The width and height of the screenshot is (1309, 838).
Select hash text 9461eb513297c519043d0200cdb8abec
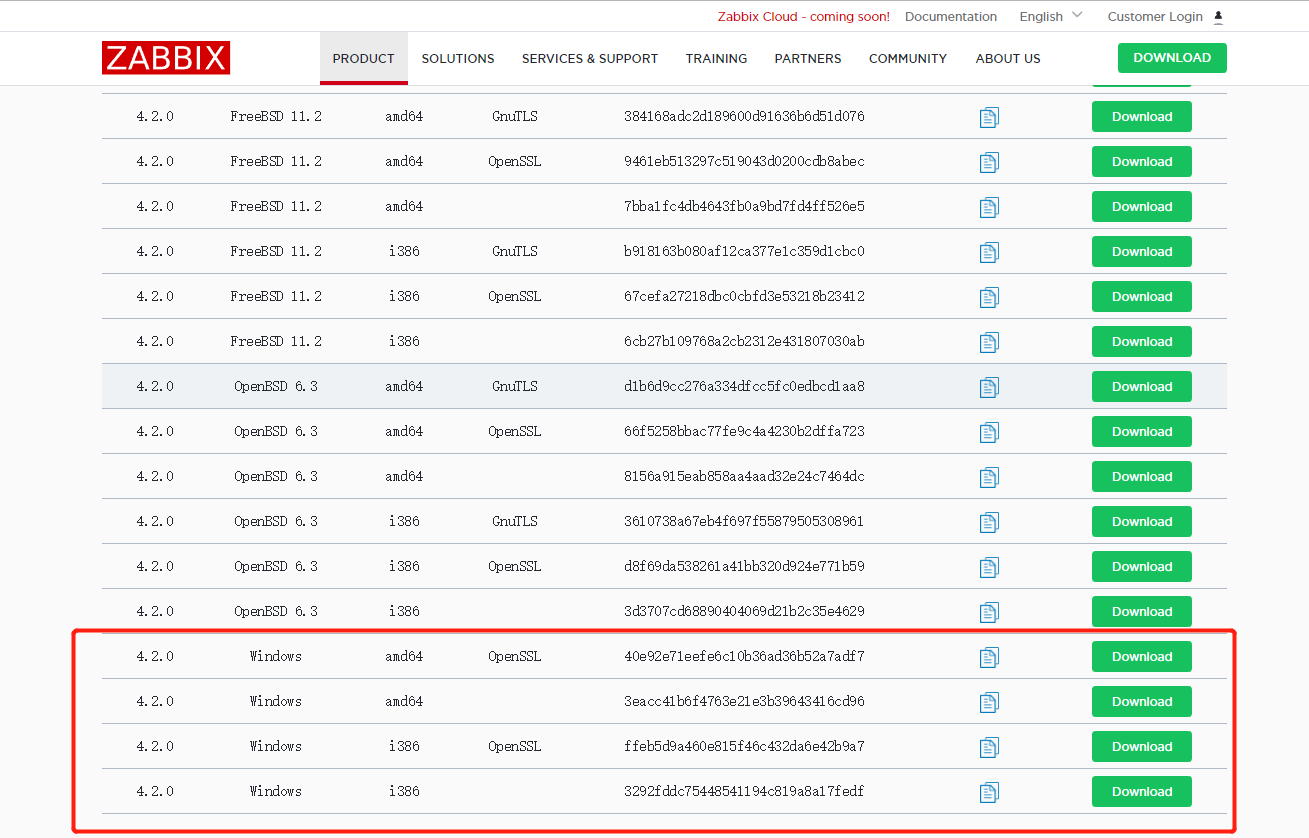744,161
